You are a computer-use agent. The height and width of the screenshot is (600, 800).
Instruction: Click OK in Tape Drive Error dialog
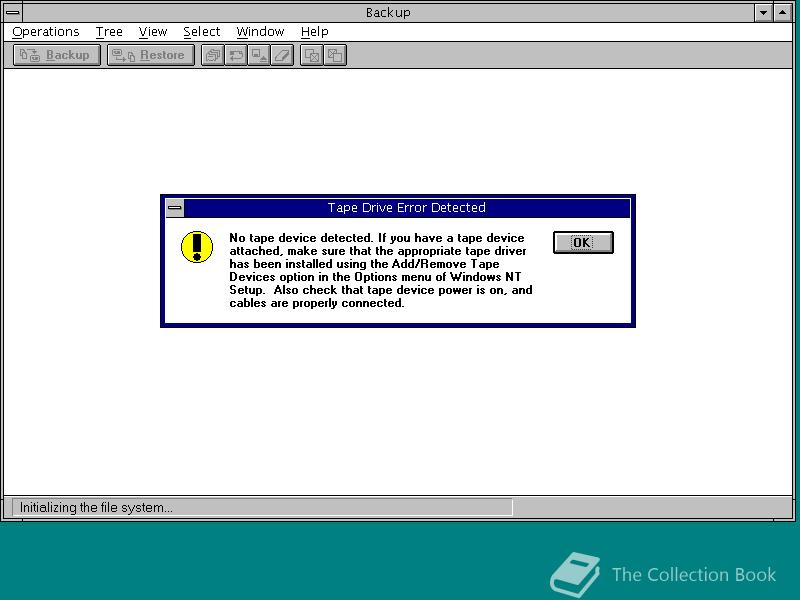point(583,242)
